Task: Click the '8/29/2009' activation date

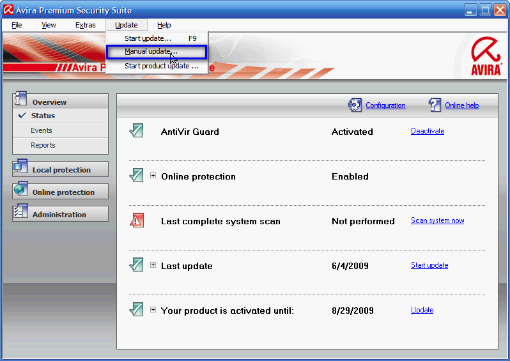Action: pyautogui.click(x=352, y=311)
